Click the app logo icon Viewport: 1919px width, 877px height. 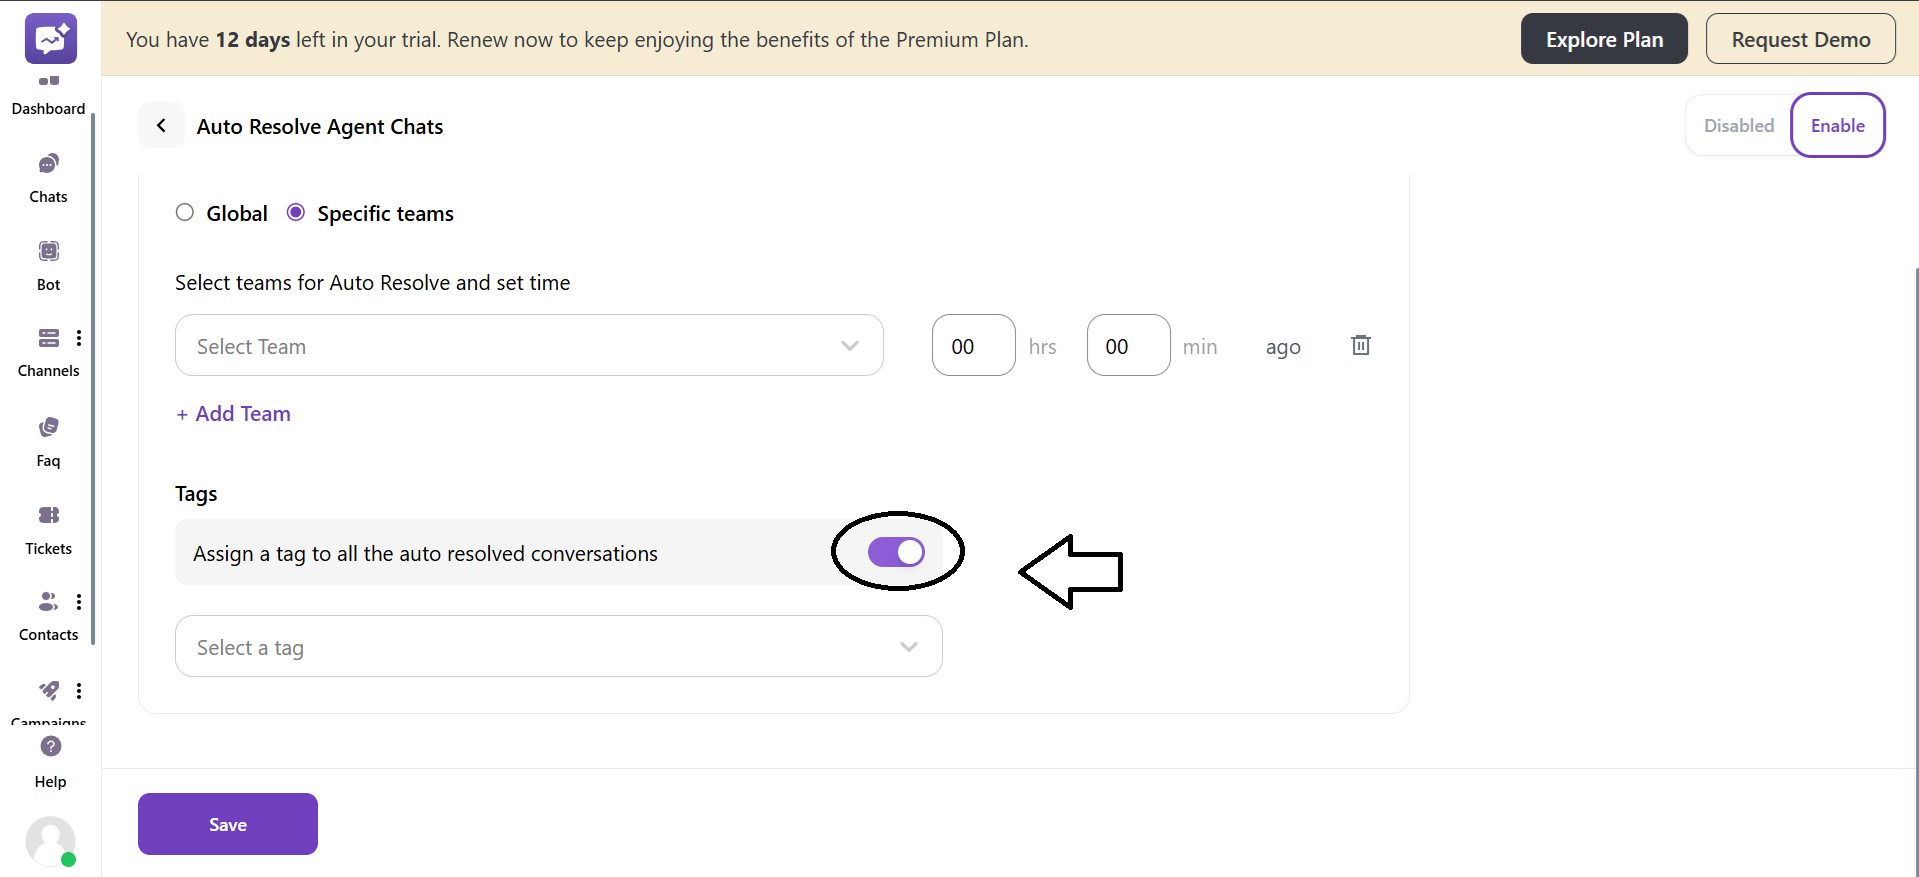[x=50, y=39]
